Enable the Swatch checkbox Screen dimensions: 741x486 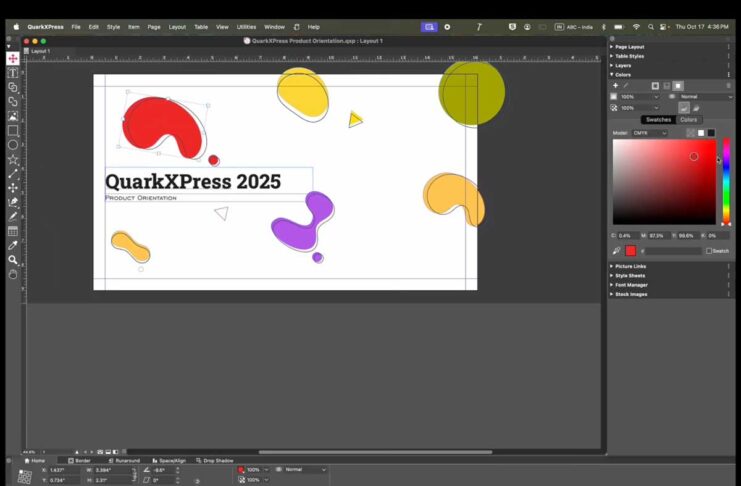pos(709,251)
